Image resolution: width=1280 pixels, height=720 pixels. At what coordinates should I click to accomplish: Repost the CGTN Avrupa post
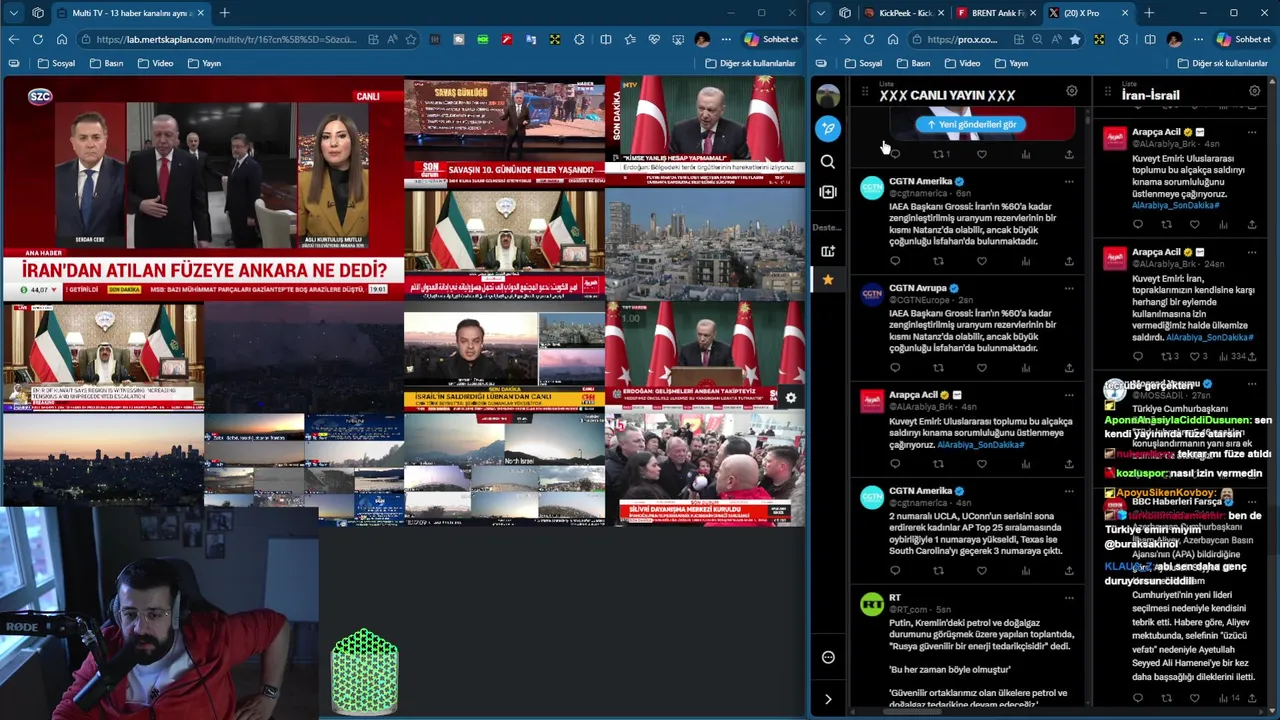(x=938, y=368)
